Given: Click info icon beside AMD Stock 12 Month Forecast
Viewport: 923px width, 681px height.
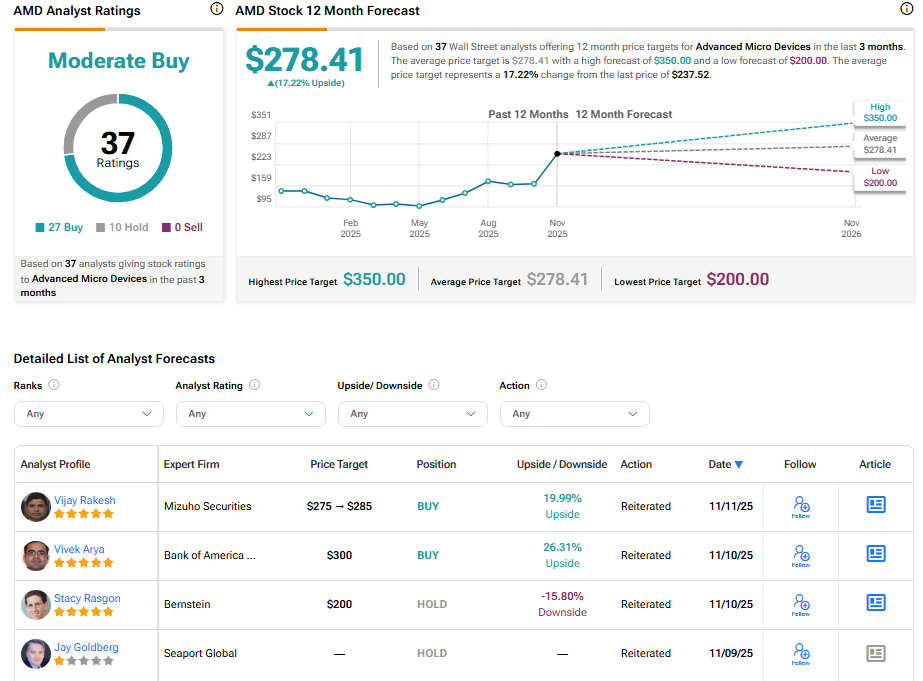Looking at the screenshot, I should pyautogui.click(x=906, y=9).
